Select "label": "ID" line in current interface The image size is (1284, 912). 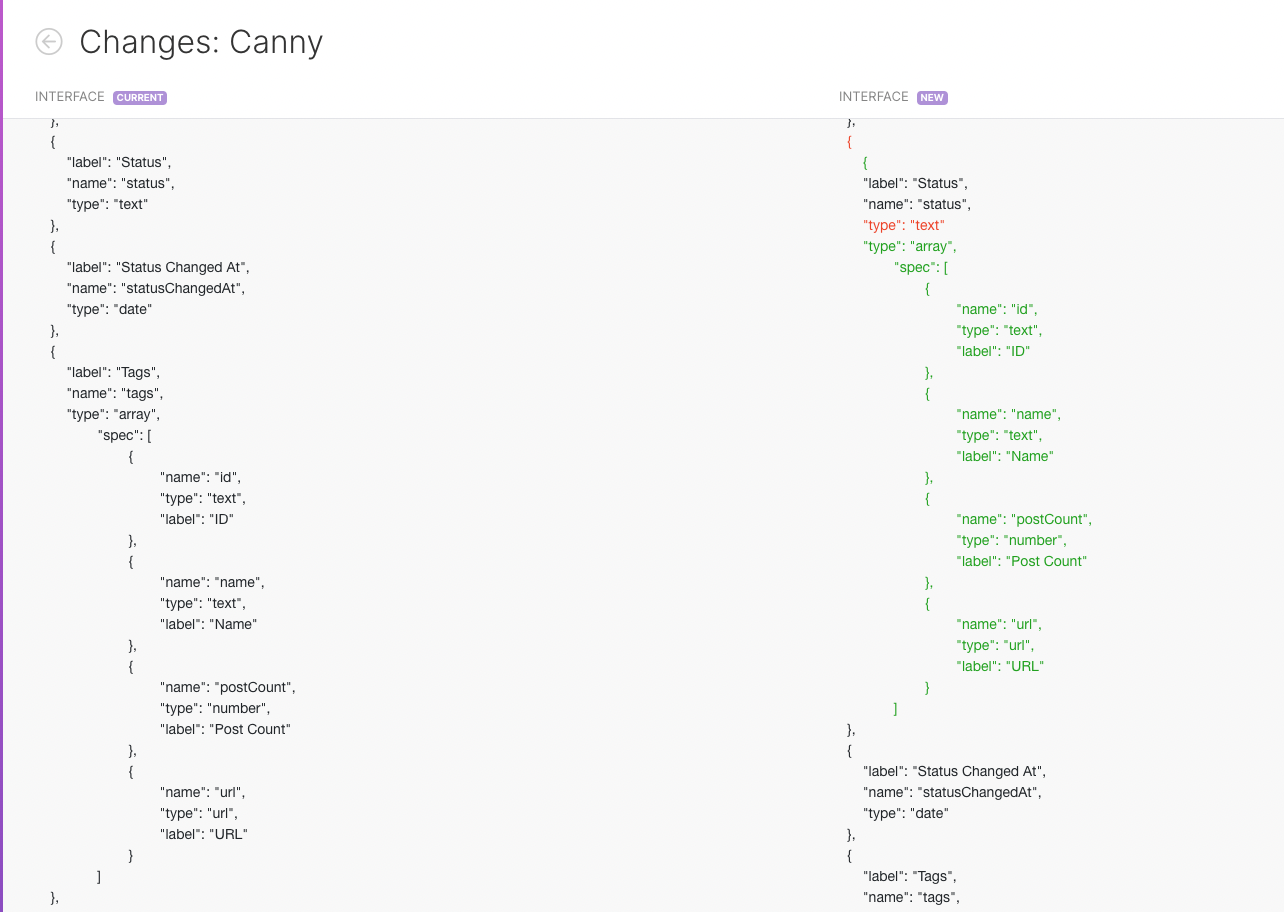coord(197,519)
